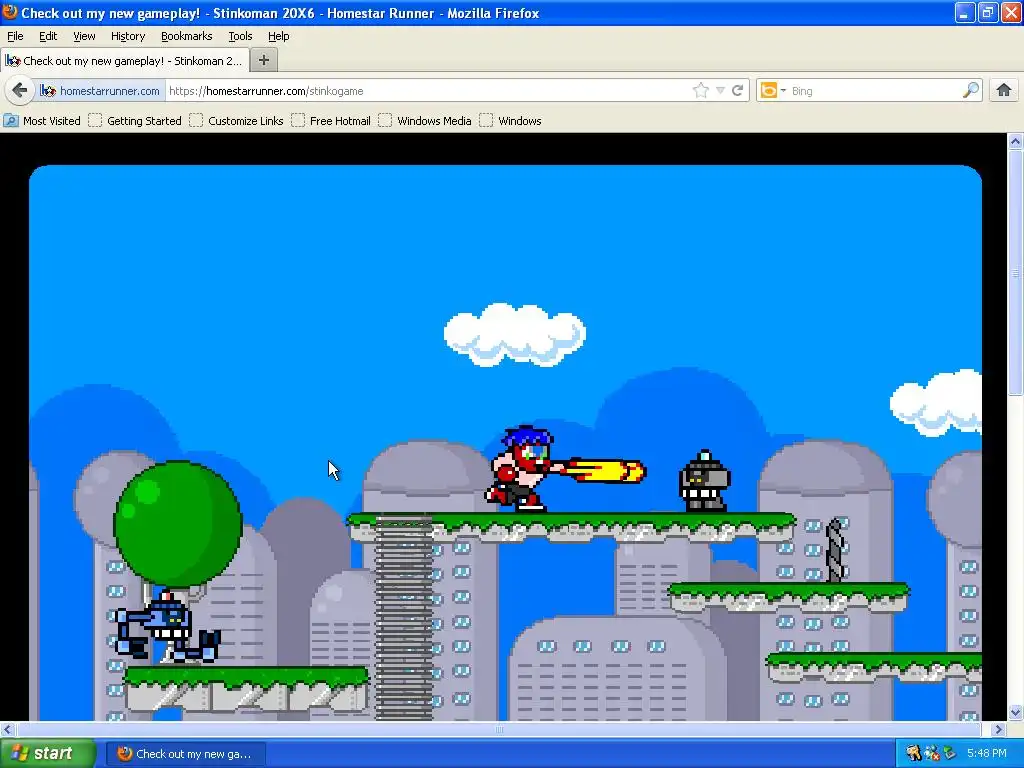This screenshot has width=1024, height=768.
Task: Switch to the Firefox taskbar button
Action: coord(186,754)
